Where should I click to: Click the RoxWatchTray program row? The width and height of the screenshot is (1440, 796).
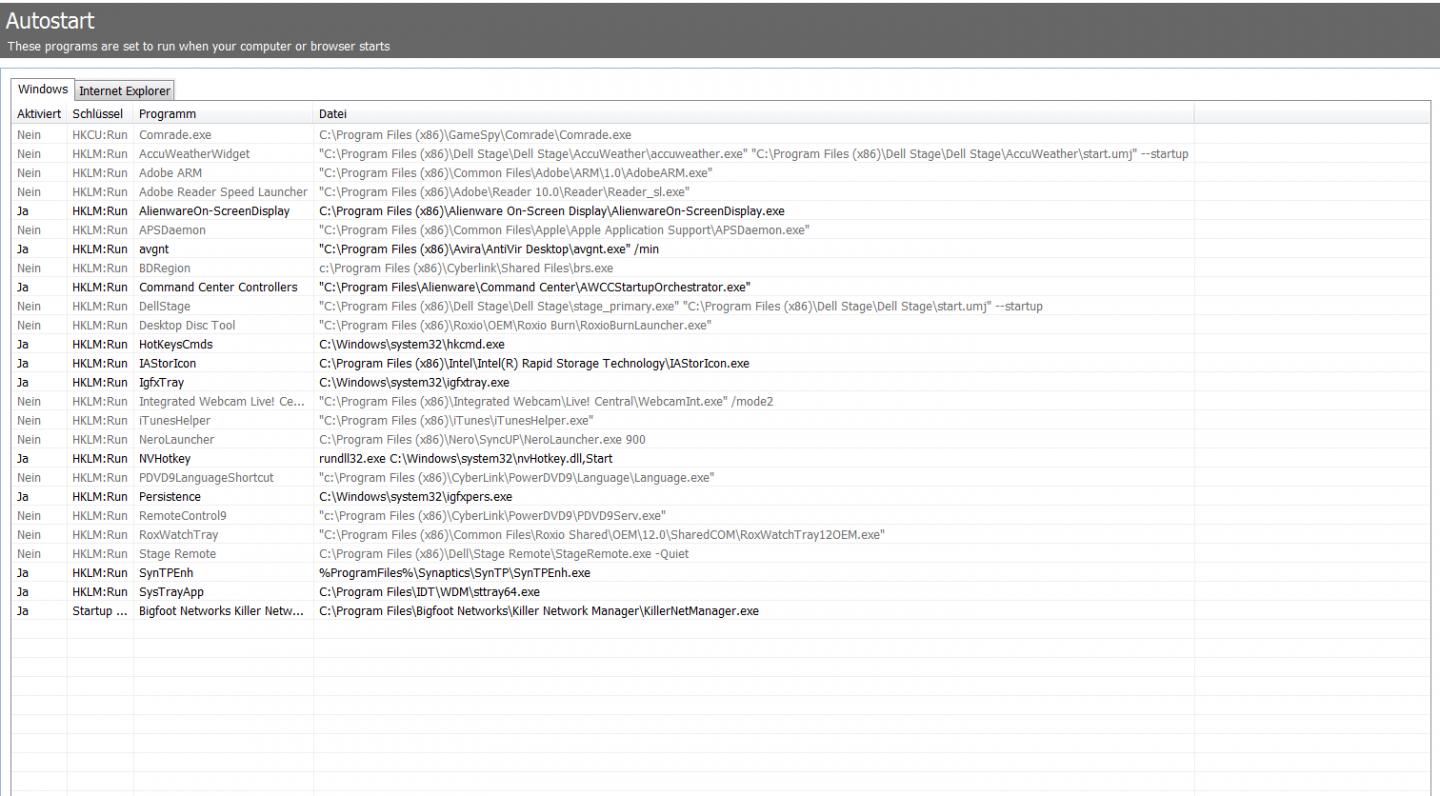click(x=178, y=535)
